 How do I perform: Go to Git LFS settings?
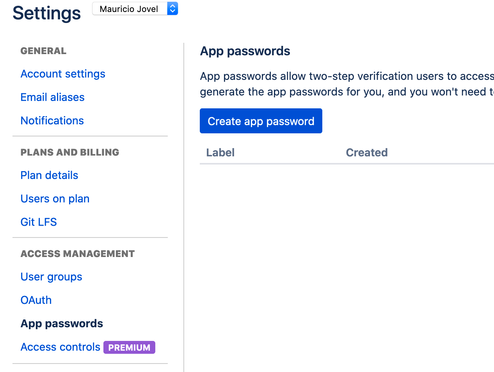point(38,222)
